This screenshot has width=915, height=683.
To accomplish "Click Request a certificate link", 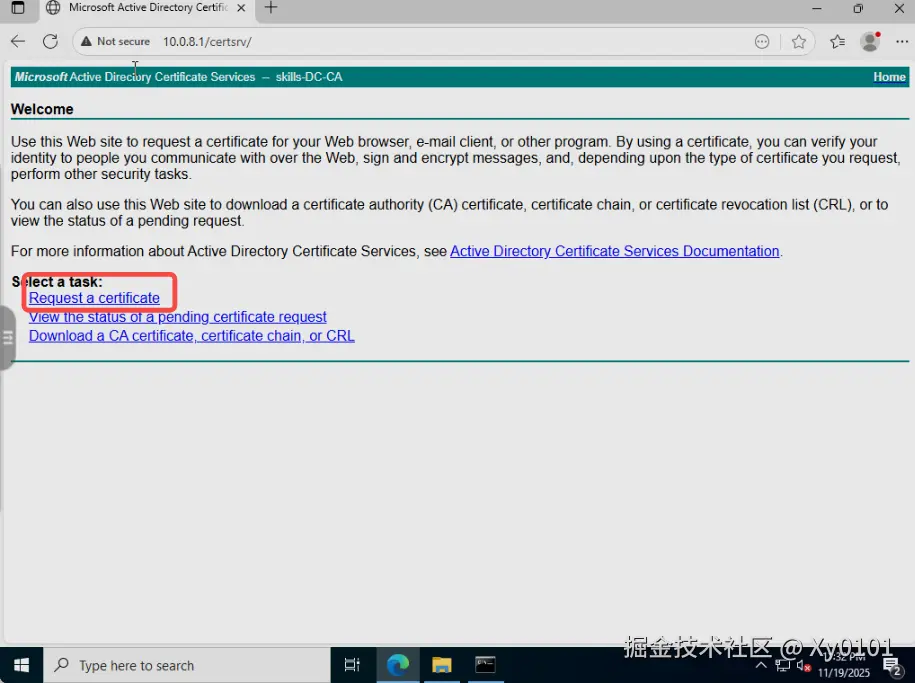I will click(94, 298).
